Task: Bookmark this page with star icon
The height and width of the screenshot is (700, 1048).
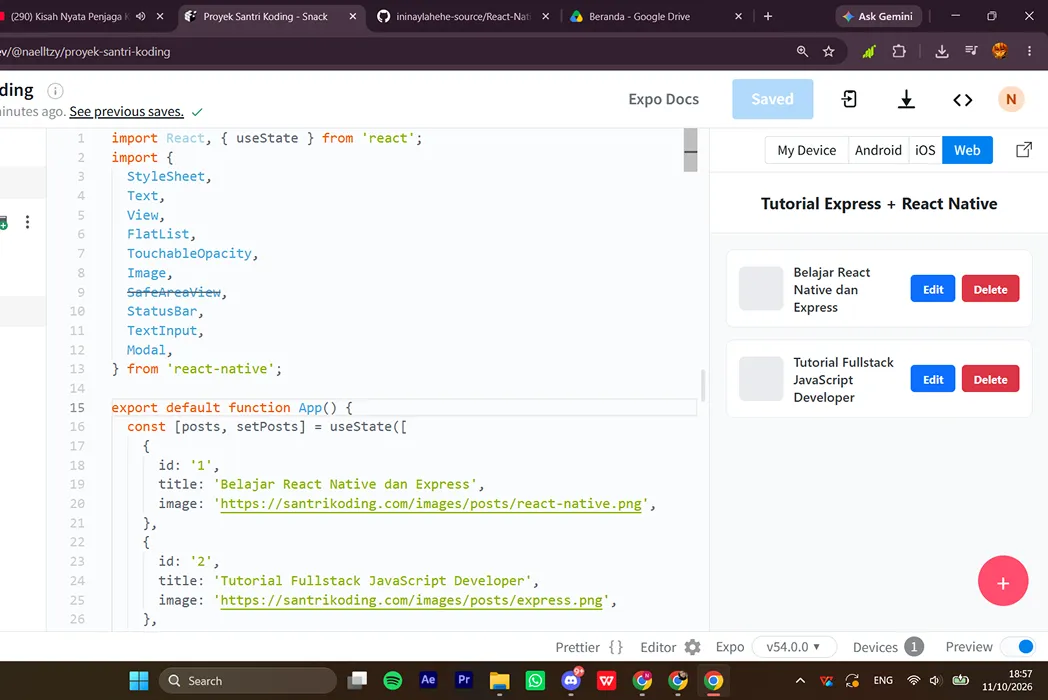Action: pos(829,51)
